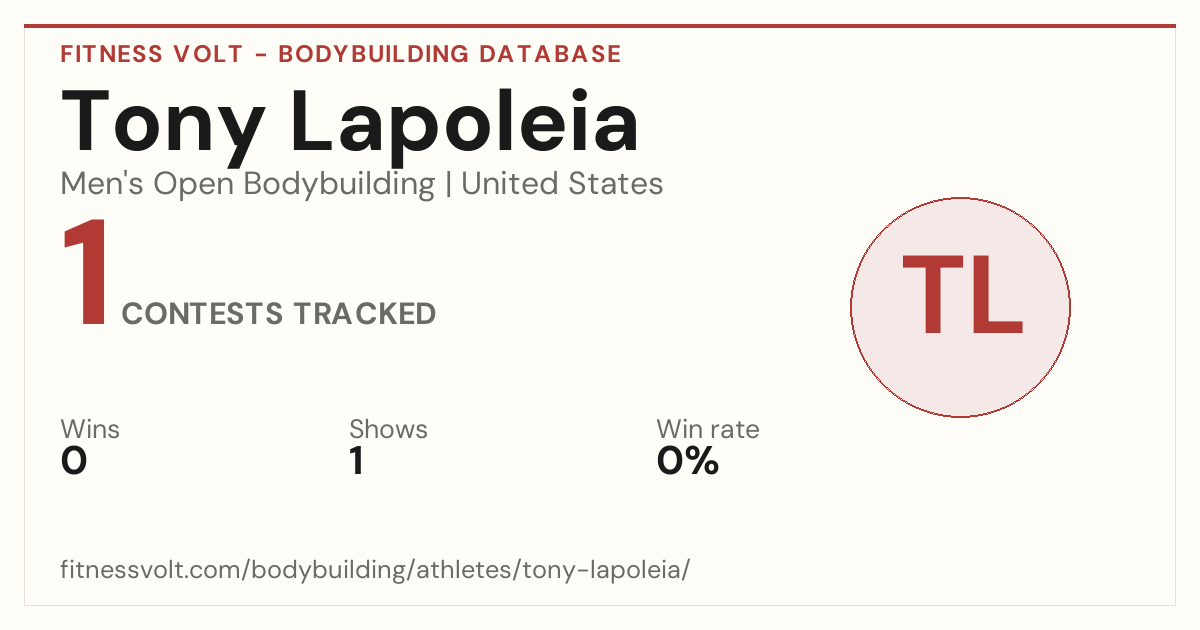The width and height of the screenshot is (1200, 630).
Task: Click the word Tony in heading
Action: coord(162,124)
